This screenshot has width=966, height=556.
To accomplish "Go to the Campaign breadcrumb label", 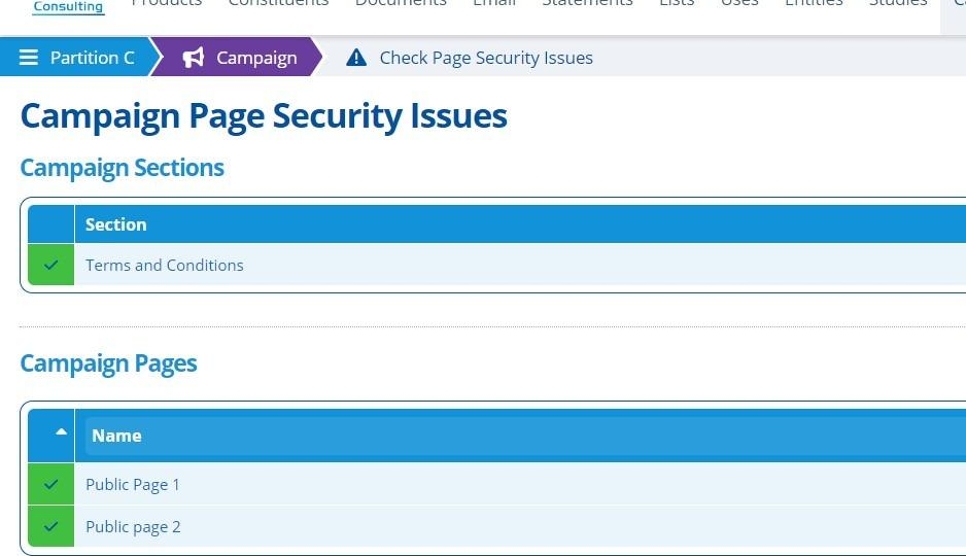I will pos(257,58).
